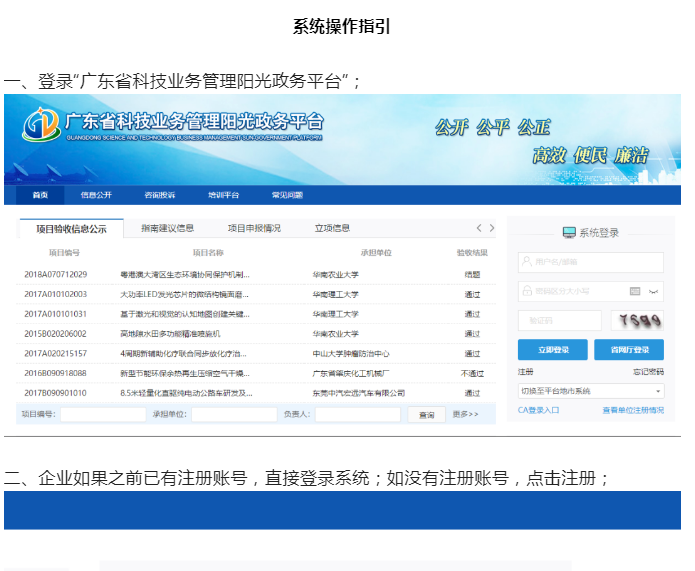Screen dimensions: 695x571
Task: Click the captcha image to refresh
Action: 637,320
